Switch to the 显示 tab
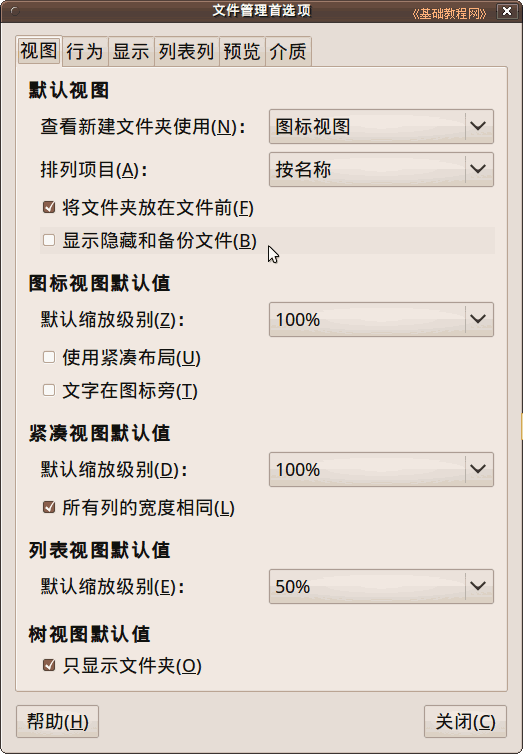523x754 pixels. point(131,51)
